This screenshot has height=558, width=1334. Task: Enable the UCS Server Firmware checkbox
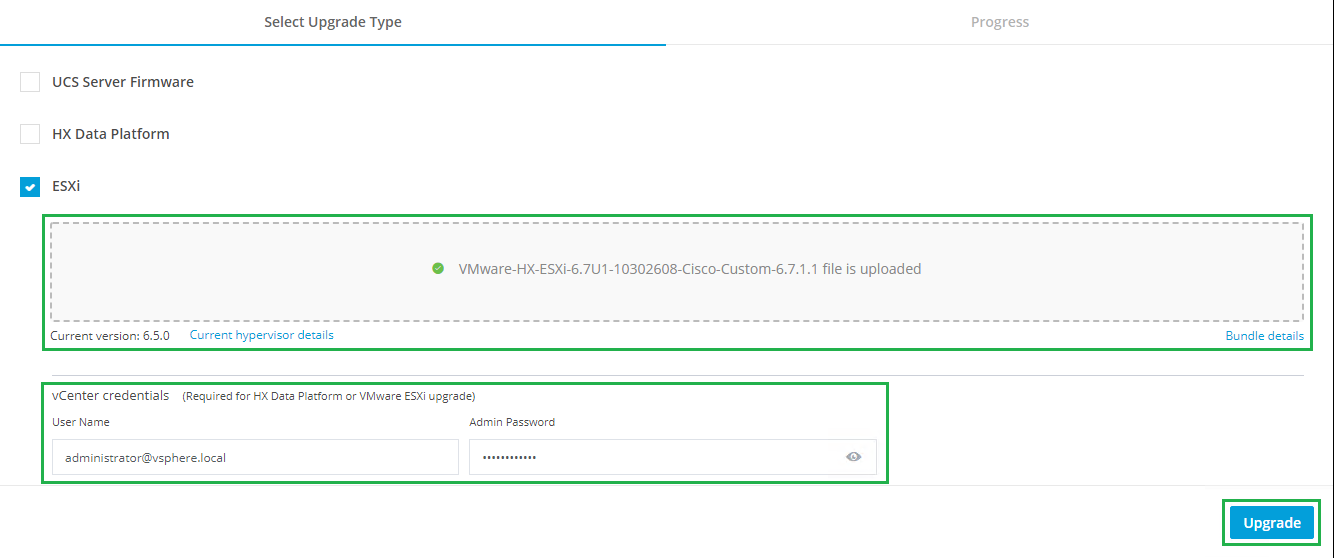[30, 82]
